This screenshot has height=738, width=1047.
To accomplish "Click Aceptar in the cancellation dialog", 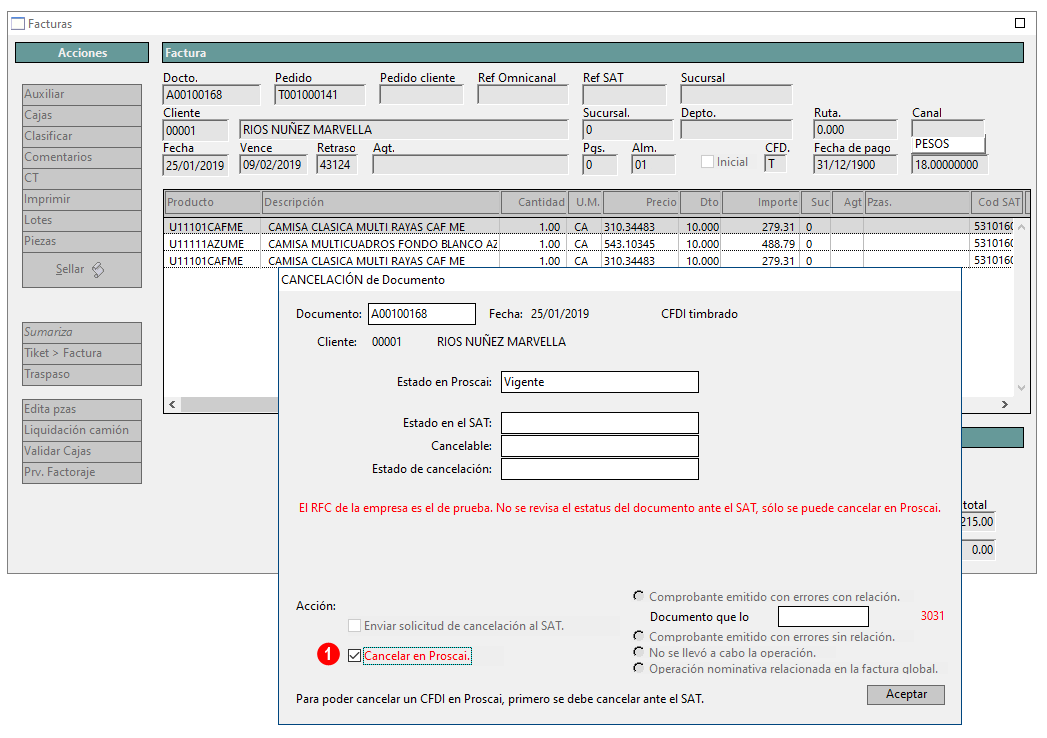I will point(905,695).
